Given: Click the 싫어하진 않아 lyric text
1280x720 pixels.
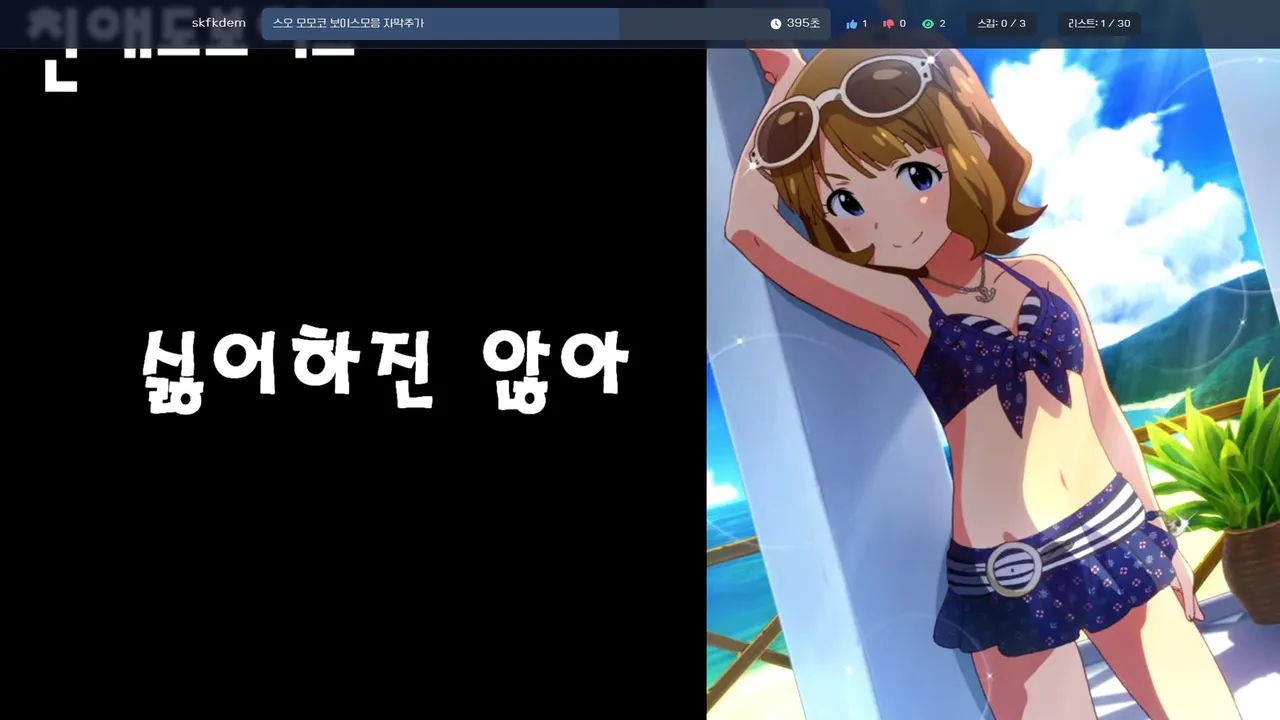Looking at the screenshot, I should [385, 371].
